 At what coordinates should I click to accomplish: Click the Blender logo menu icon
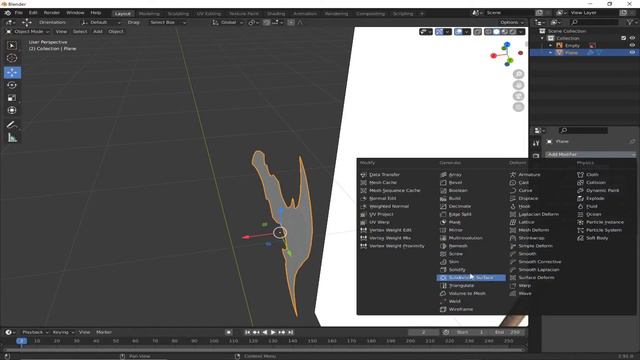click(7, 13)
